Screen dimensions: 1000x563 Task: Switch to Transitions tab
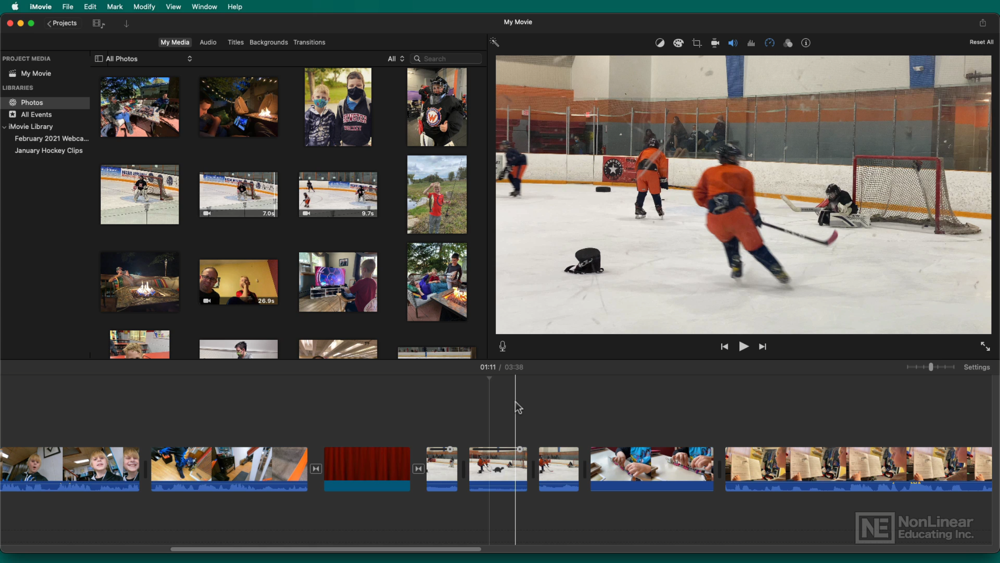tap(309, 42)
